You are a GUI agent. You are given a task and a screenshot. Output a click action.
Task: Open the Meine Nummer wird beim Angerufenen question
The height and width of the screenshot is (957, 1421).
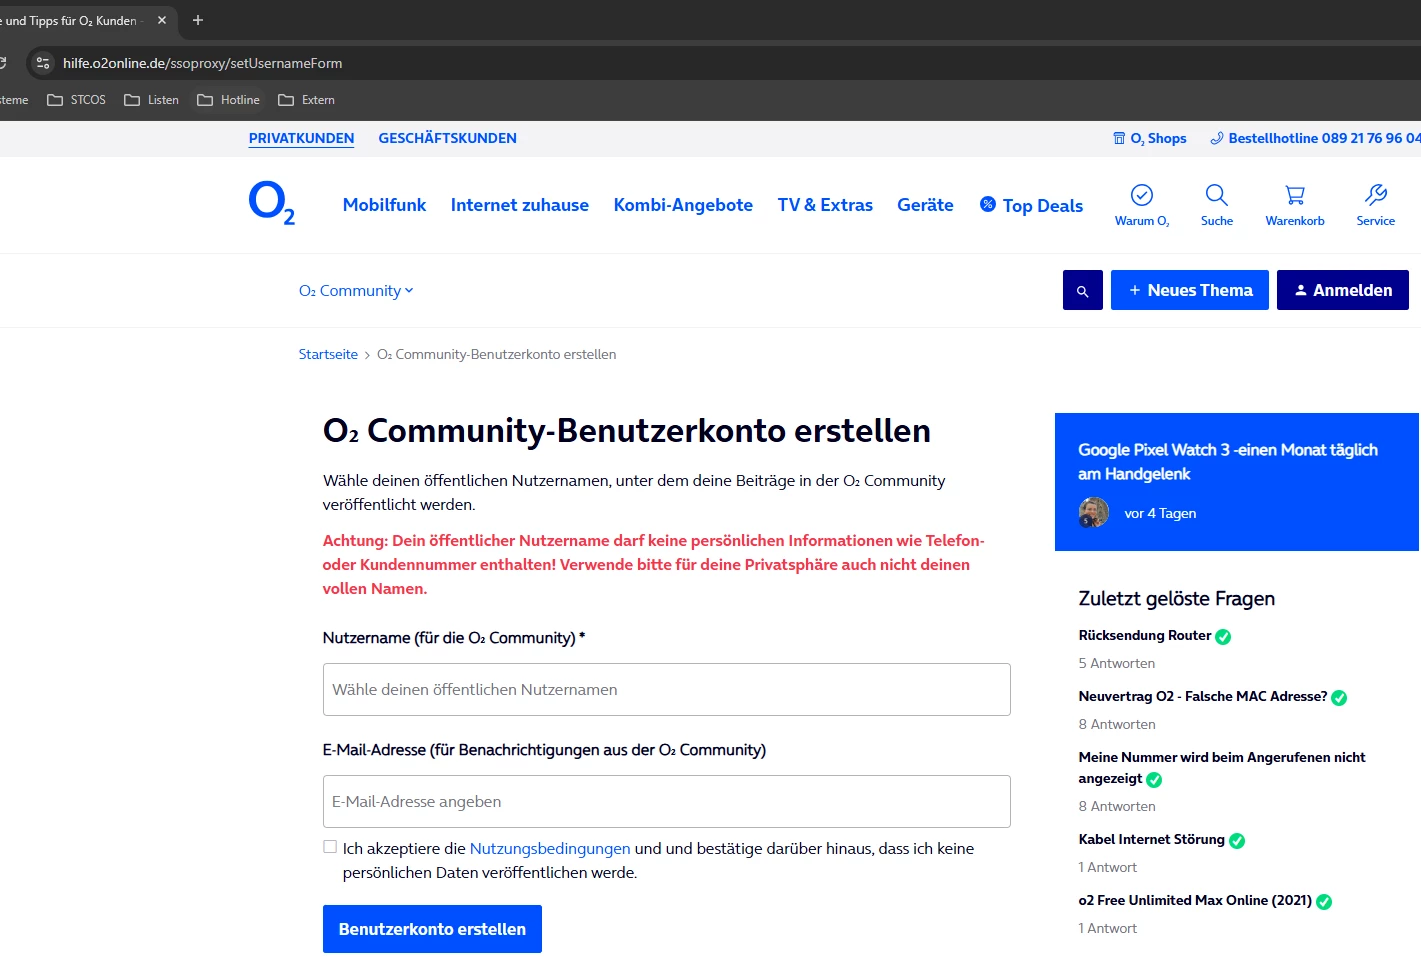[x=1222, y=768]
